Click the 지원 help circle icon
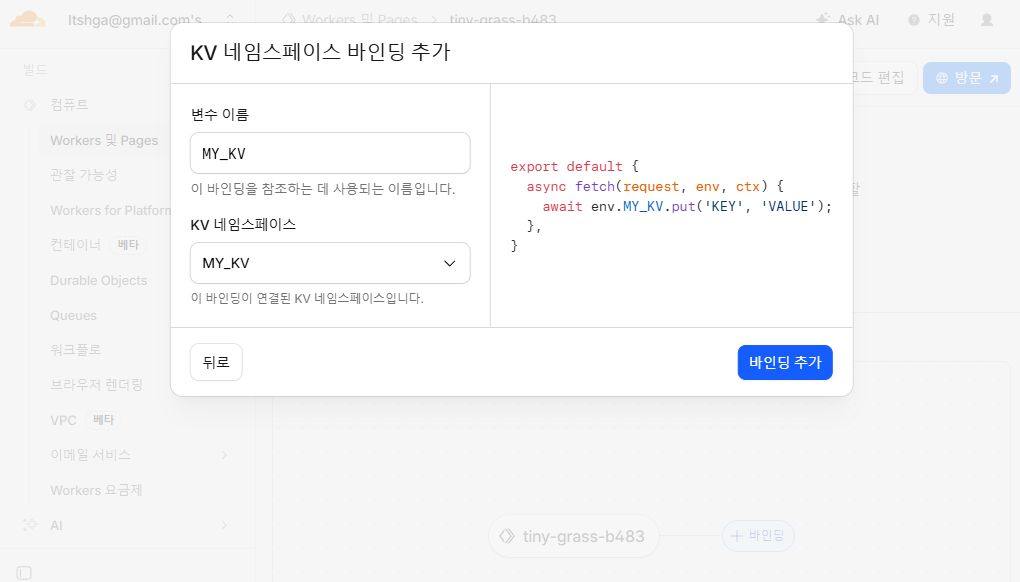1020x582 pixels. [x=914, y=20]
